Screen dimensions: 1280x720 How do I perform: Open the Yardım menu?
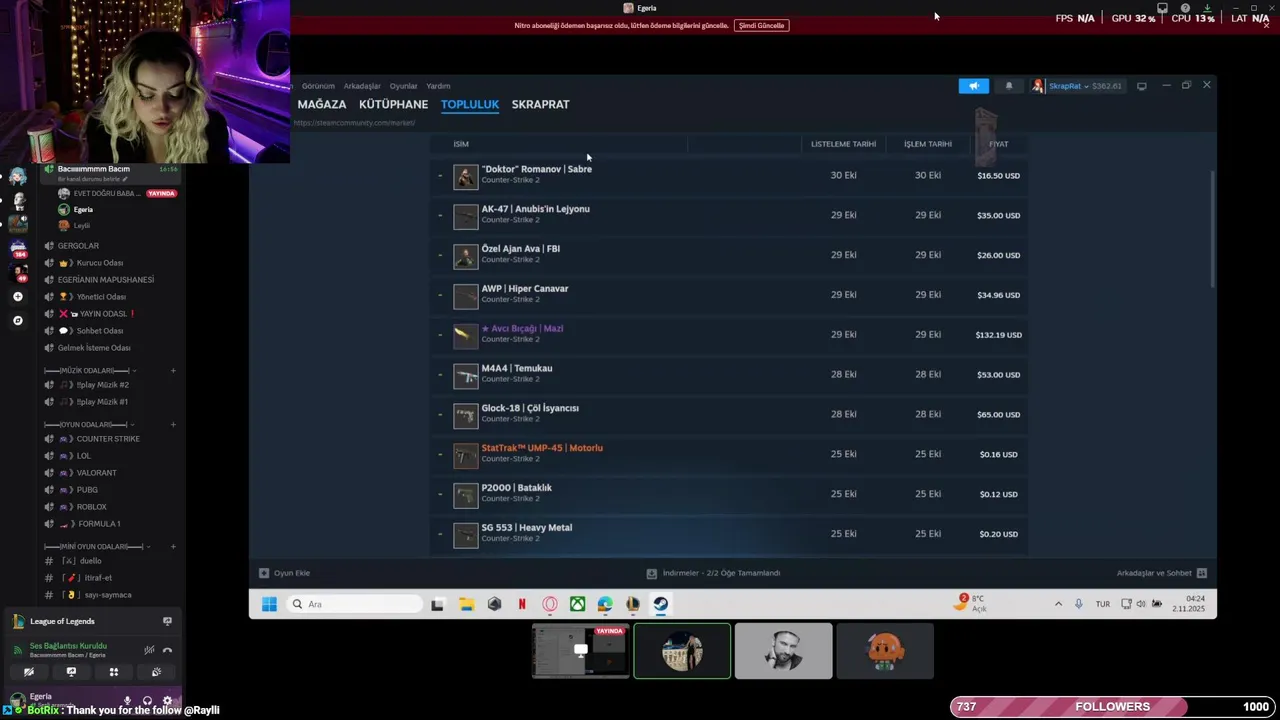point(438,86)
